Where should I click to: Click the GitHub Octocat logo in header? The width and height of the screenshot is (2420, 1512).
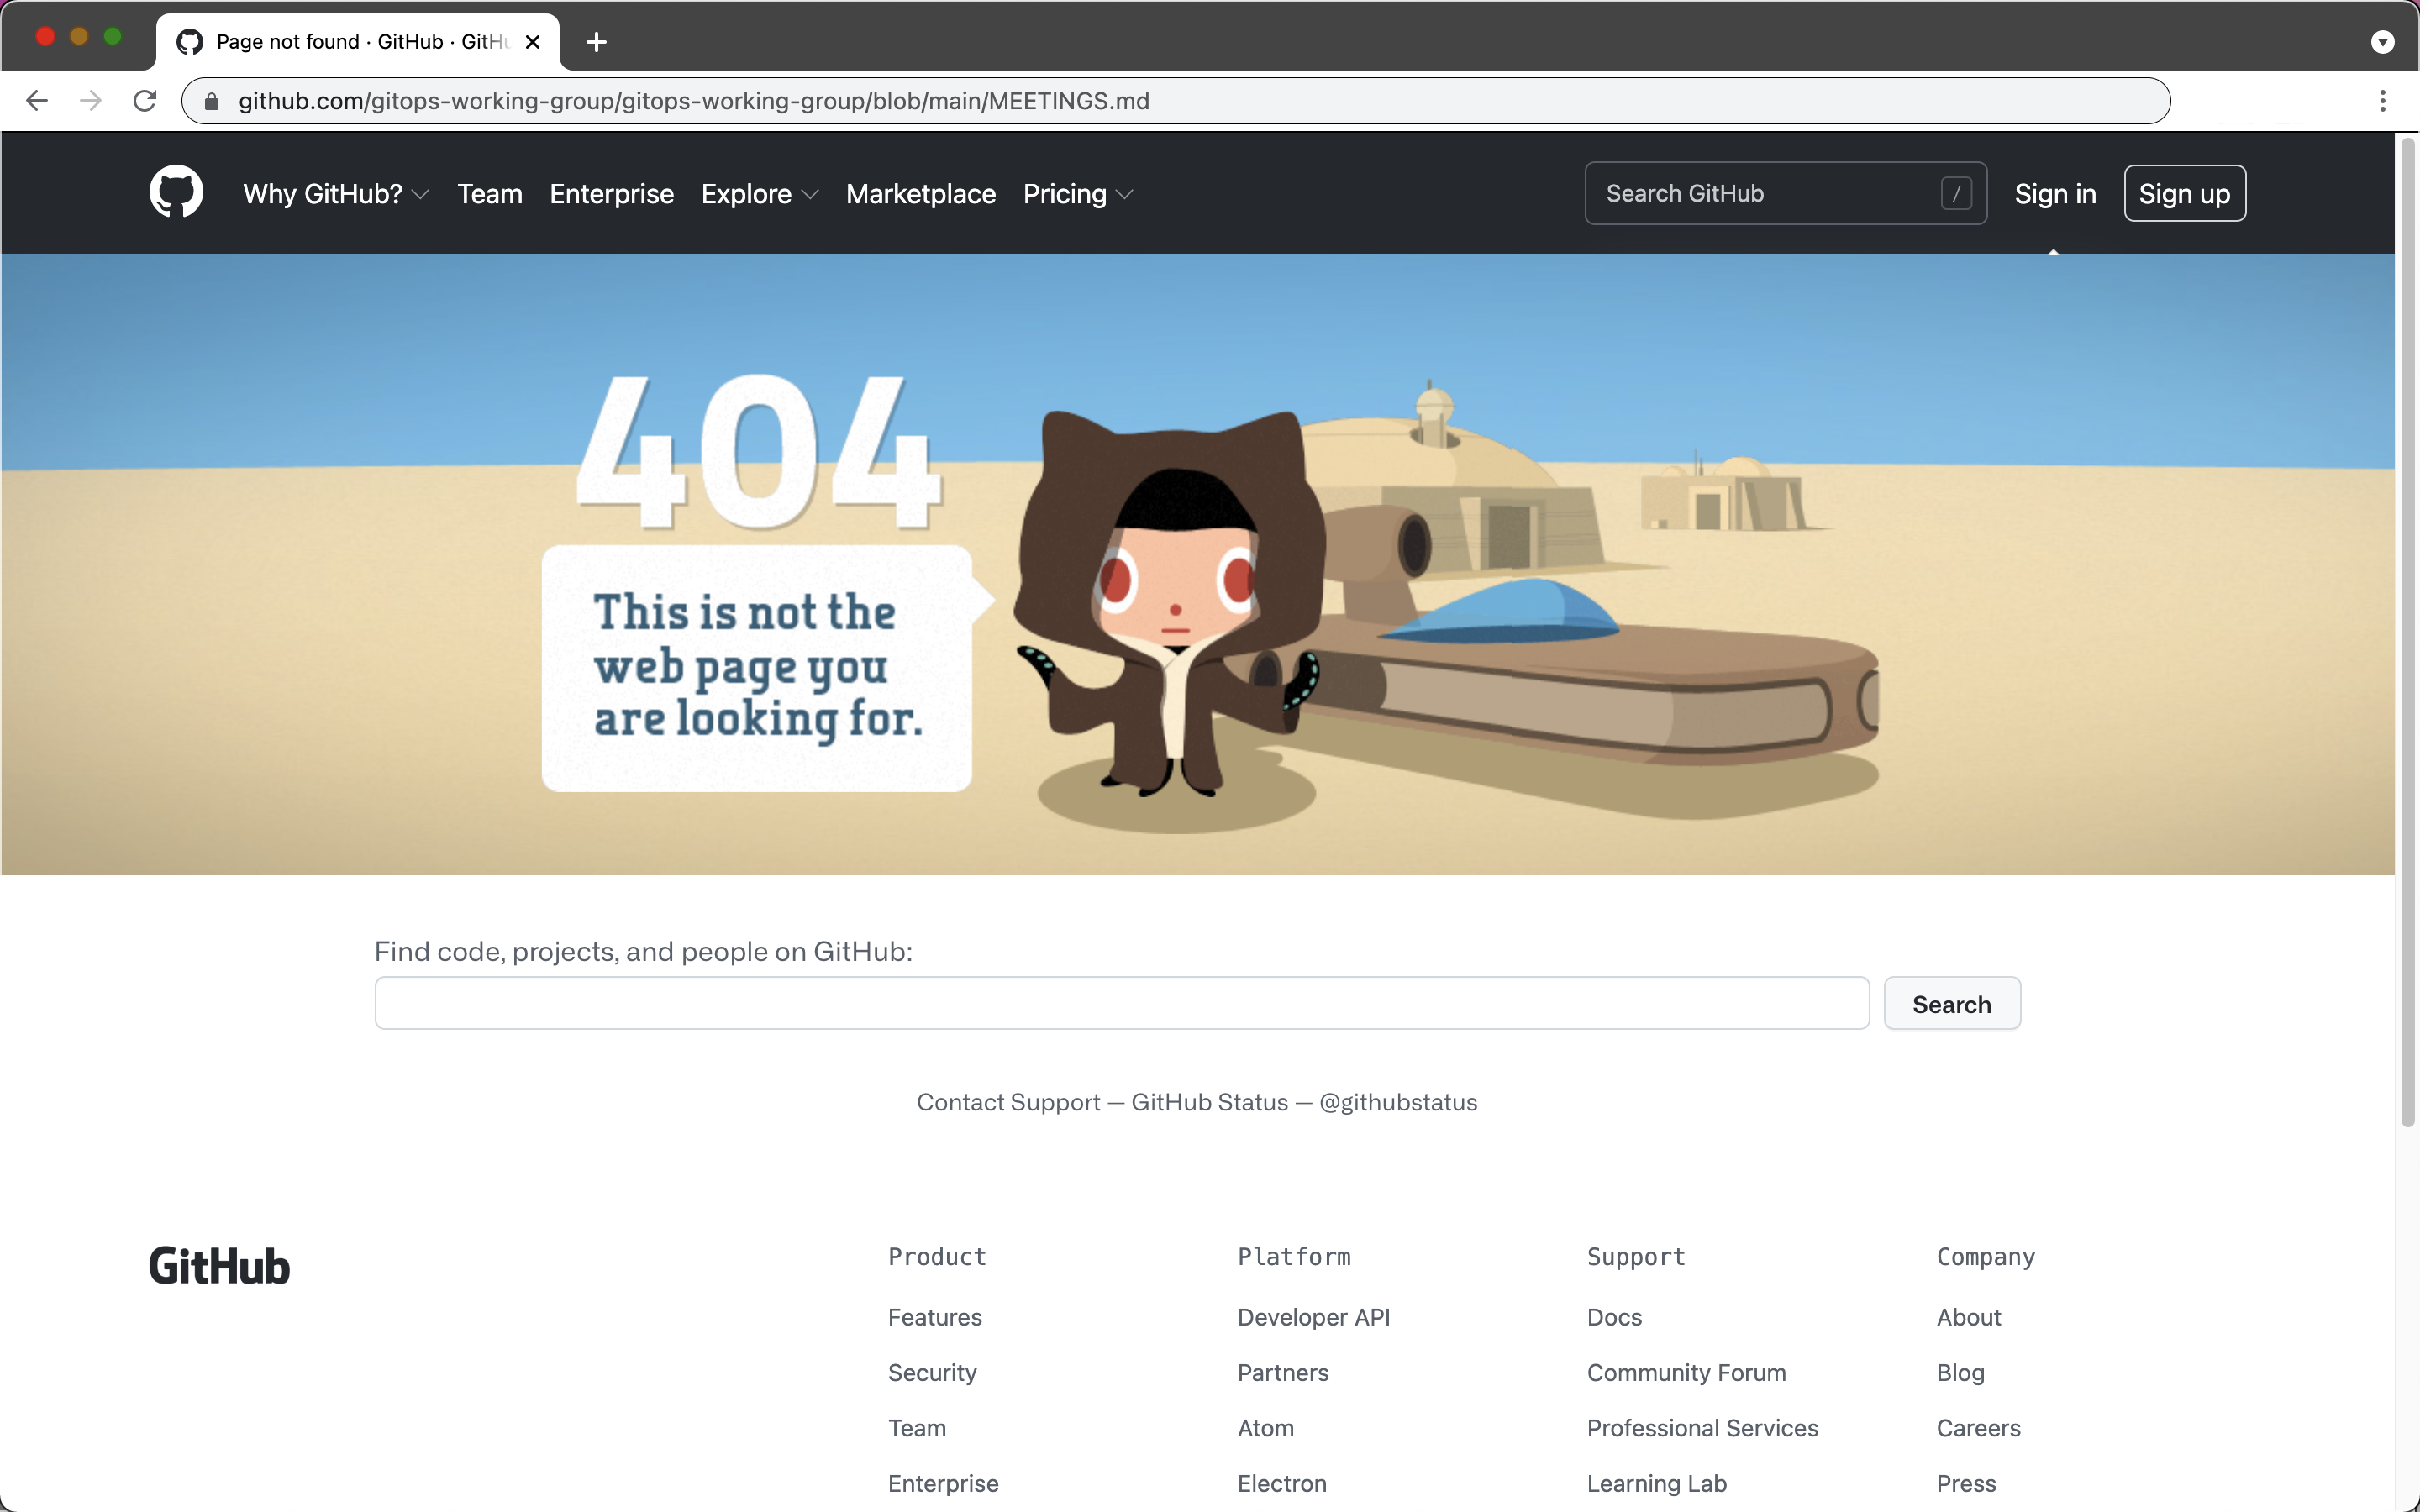(x=176, y=192)
